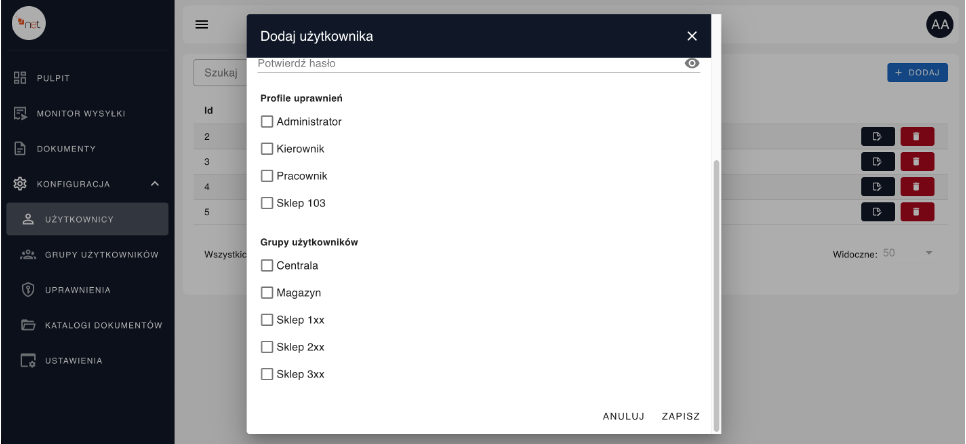This screenshot has width=966, height=444.
Task: Tick the Magazyn group checkbox
Action: [x=267, y=293]
